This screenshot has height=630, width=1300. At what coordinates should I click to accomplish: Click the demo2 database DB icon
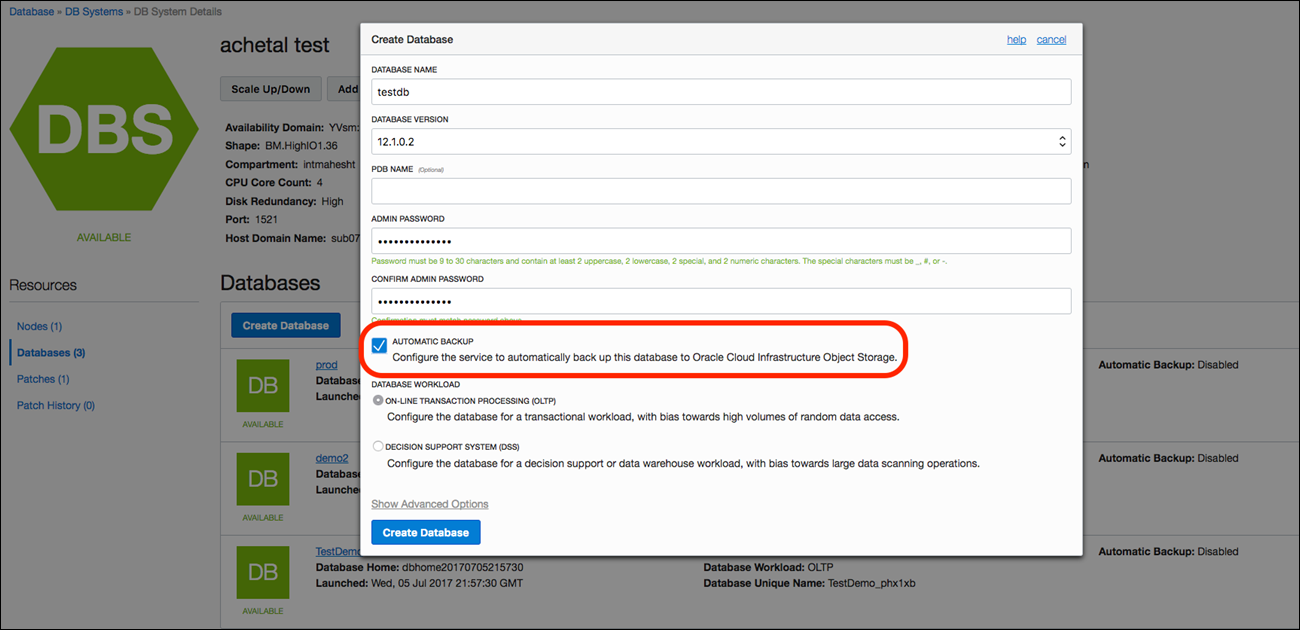[262, 478]
